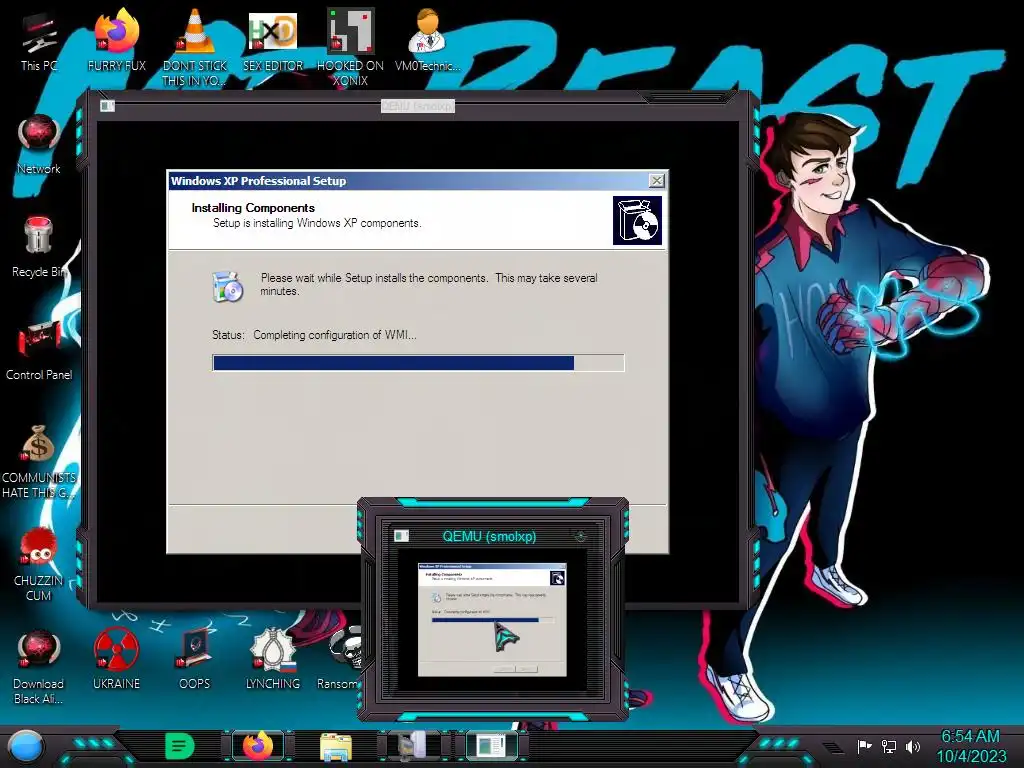Click the Start orb button

click(x=26, y=746)
